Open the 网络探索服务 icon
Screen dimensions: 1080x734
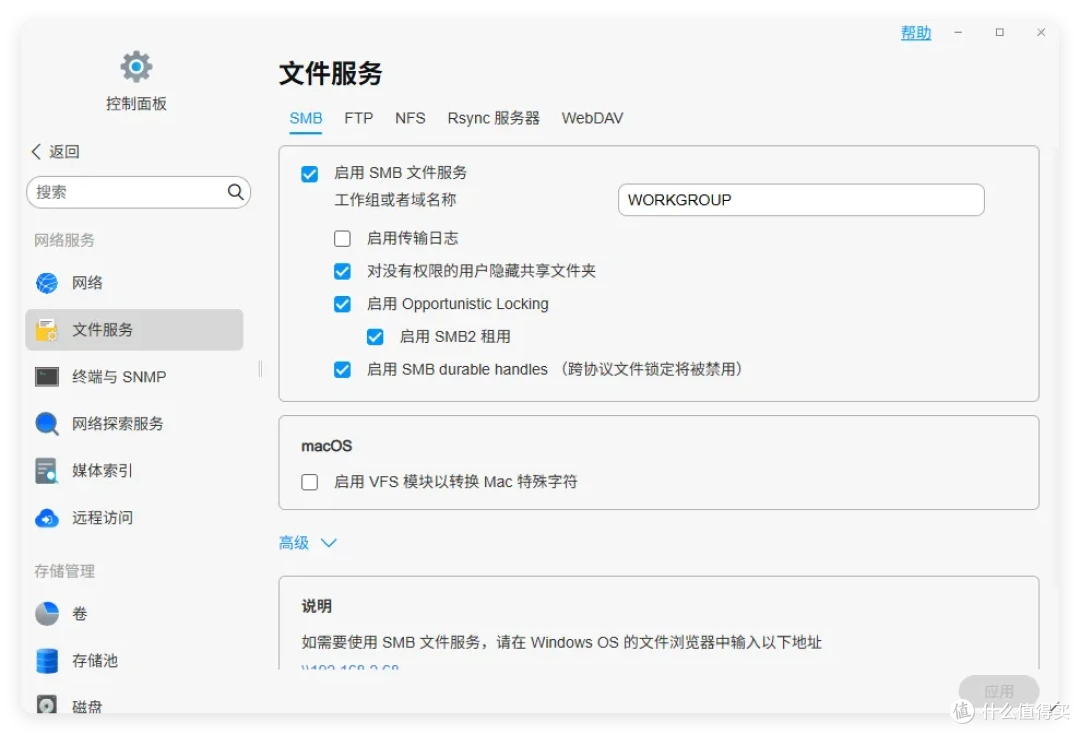pos(47,423)
